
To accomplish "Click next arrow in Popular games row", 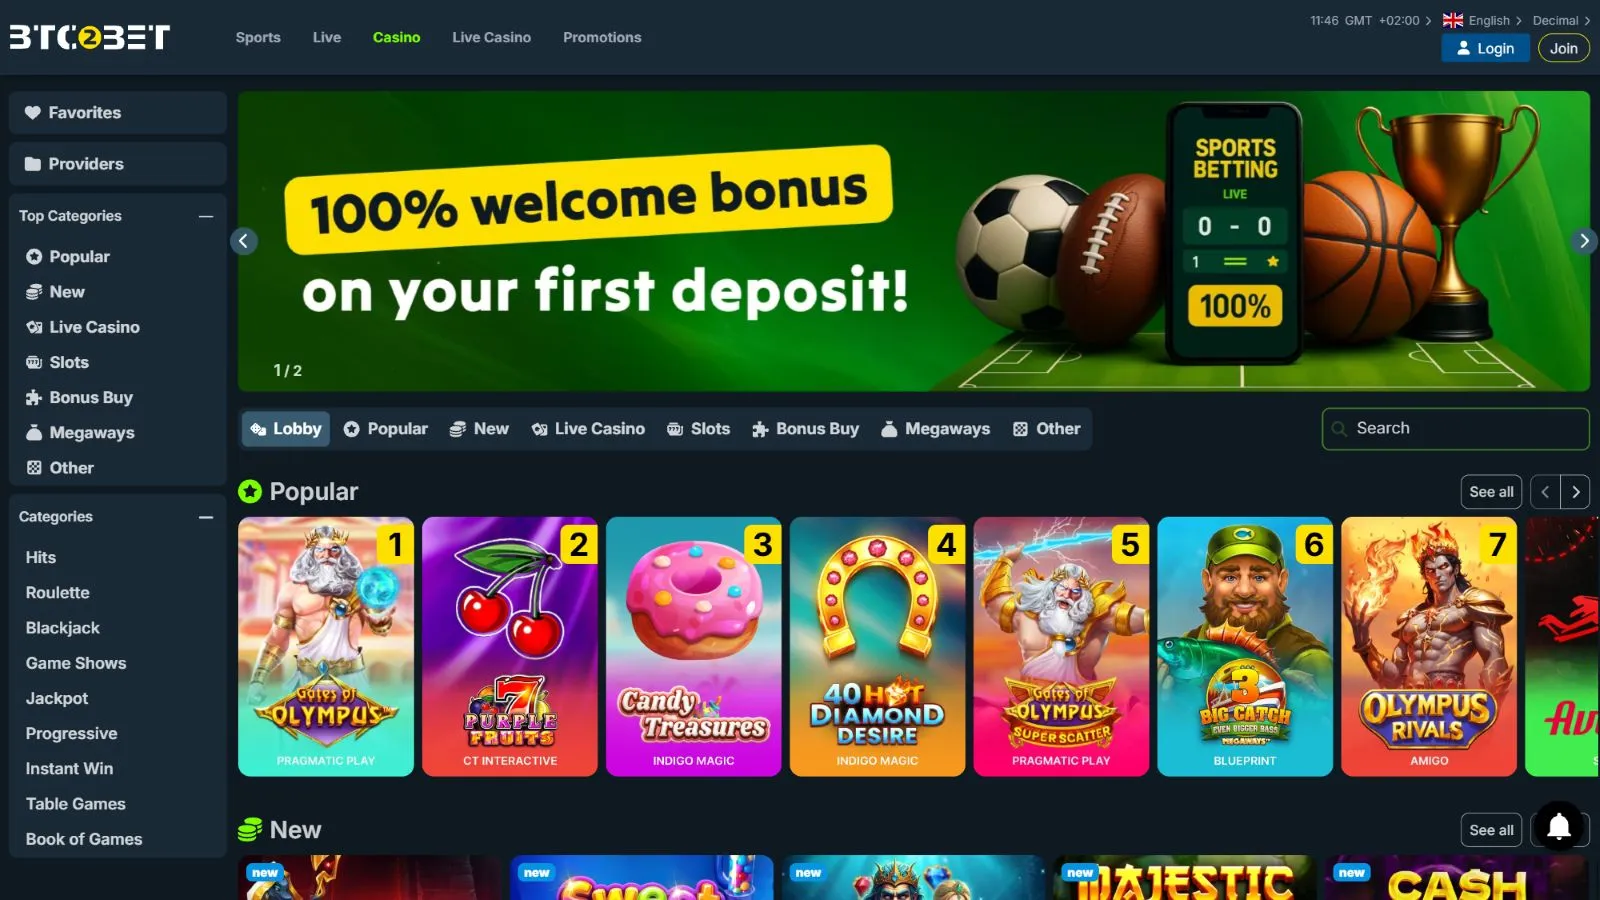I will pyautogui.click(x=1576, y=492).
